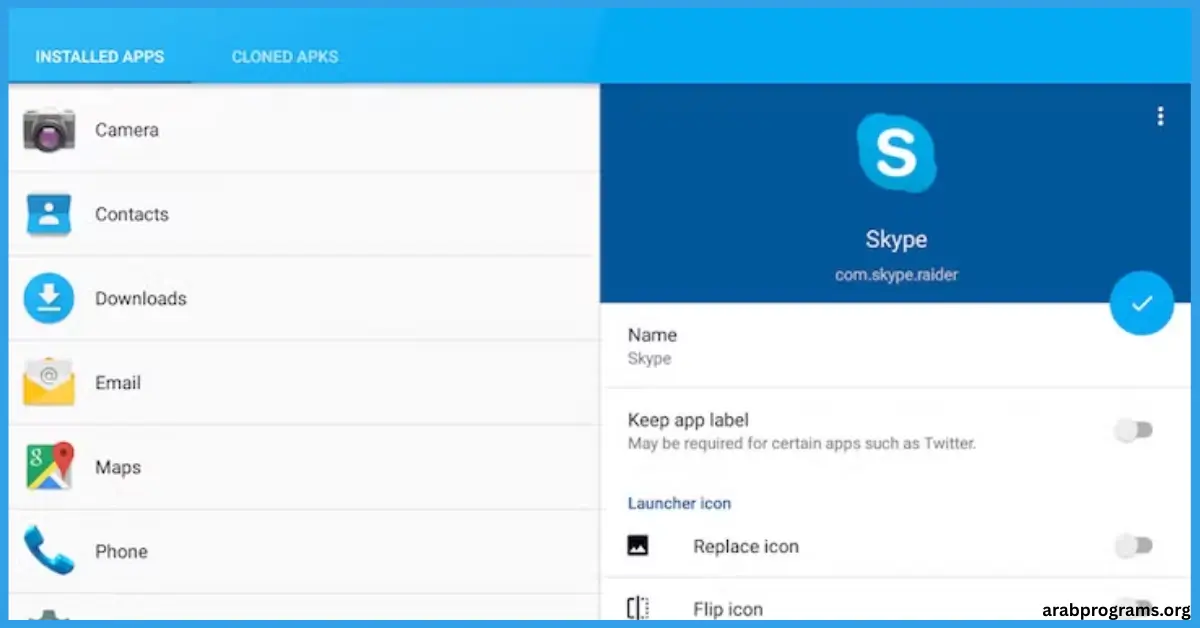Screen dimensions: 1200x628
Task: Click the Replace icon image symbol
Action: (x=638, y=546)
